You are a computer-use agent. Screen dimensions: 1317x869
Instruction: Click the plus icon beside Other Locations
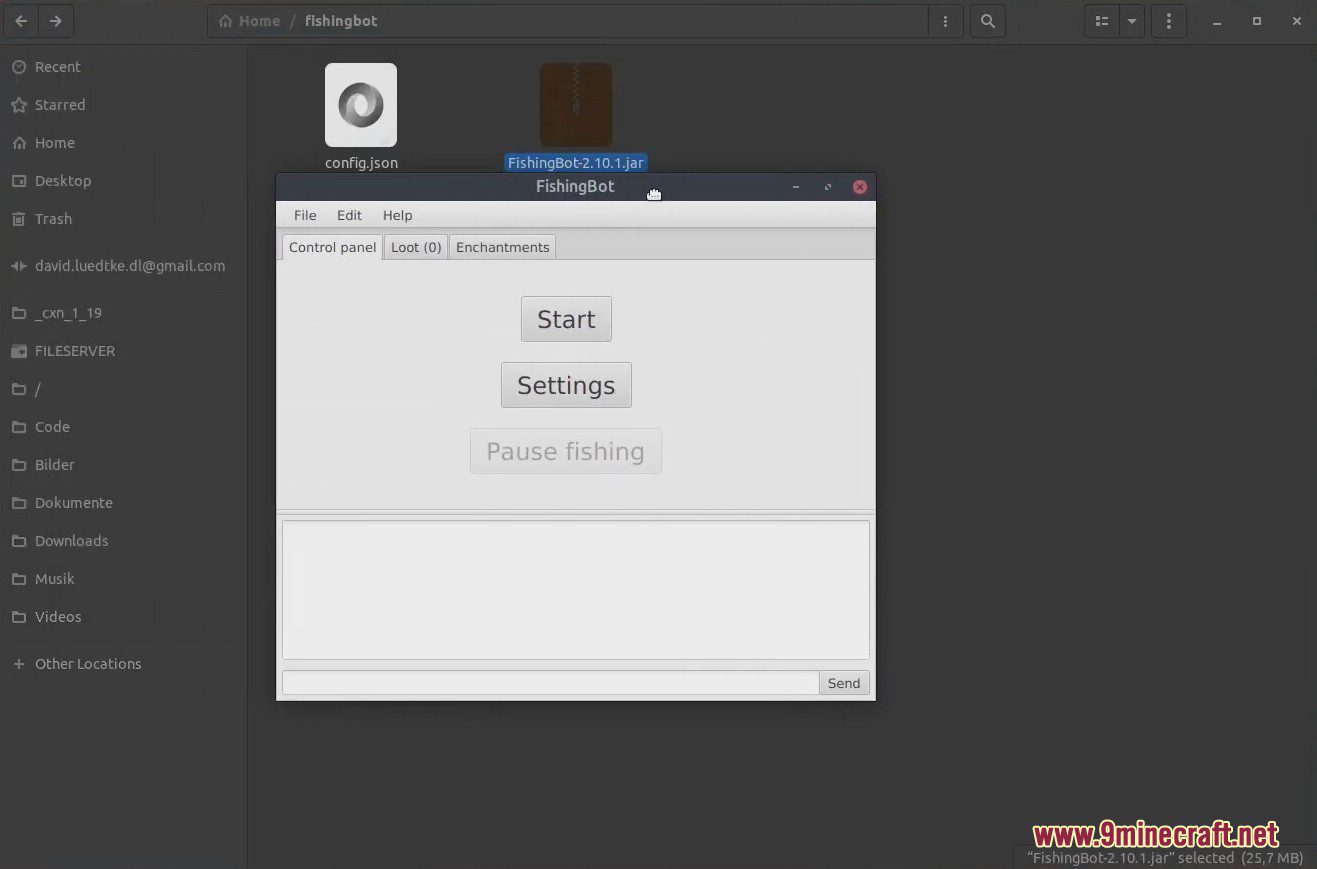coord(18,664)
